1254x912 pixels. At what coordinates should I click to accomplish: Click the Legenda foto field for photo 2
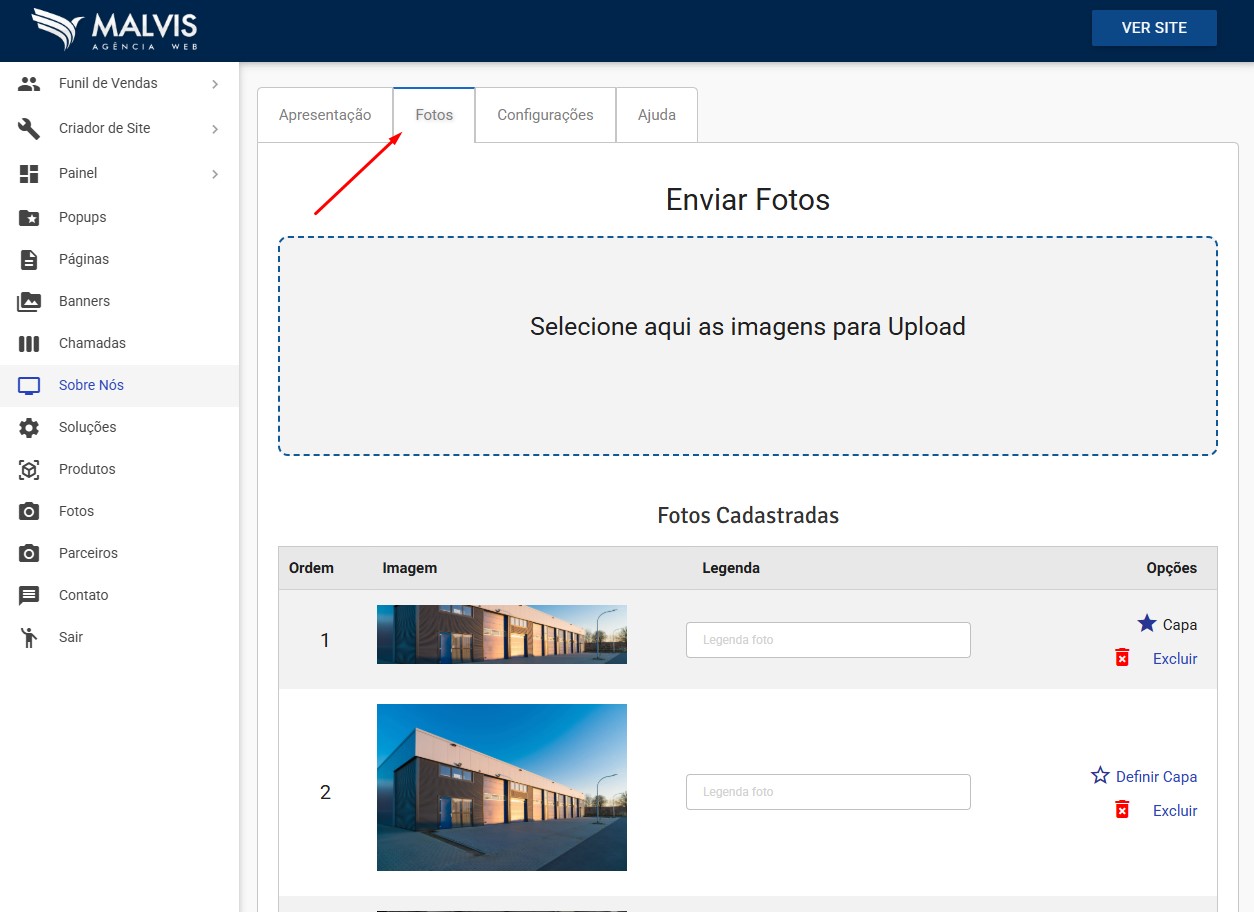coord(828,792)
